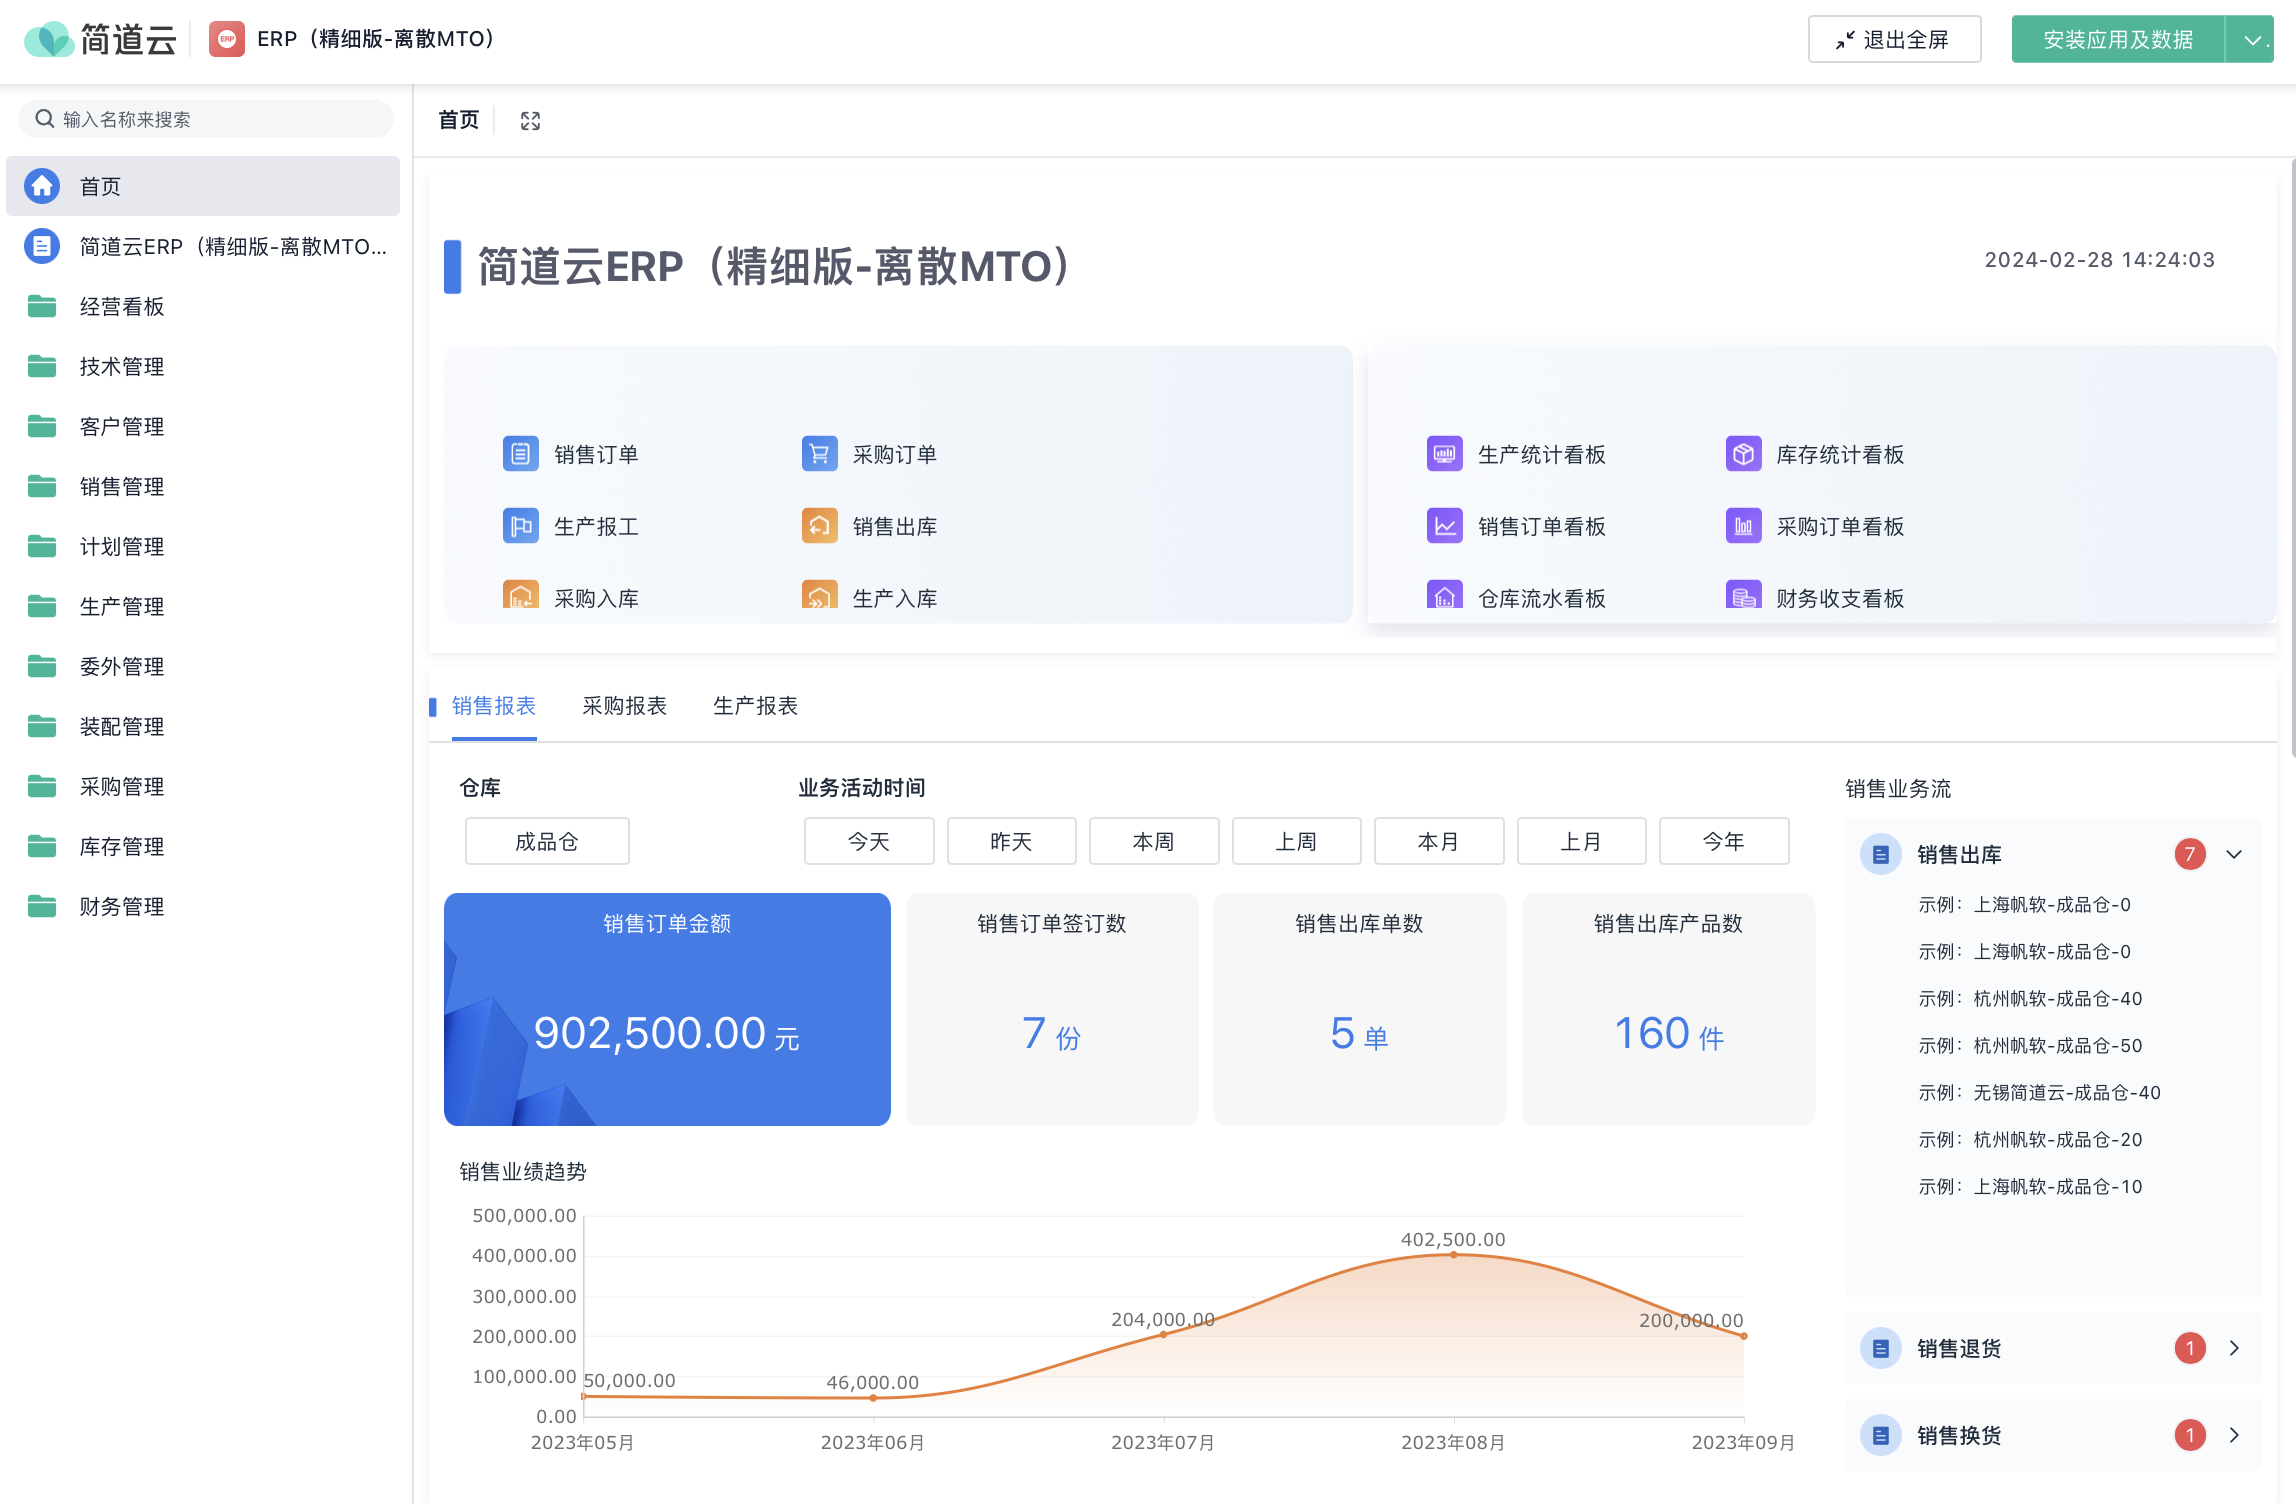Open the 仓库流水看板 warehouse flow icon
Image resolution: width=2296 pixels, height=1504 pixels.
(x=1444, y=596)
